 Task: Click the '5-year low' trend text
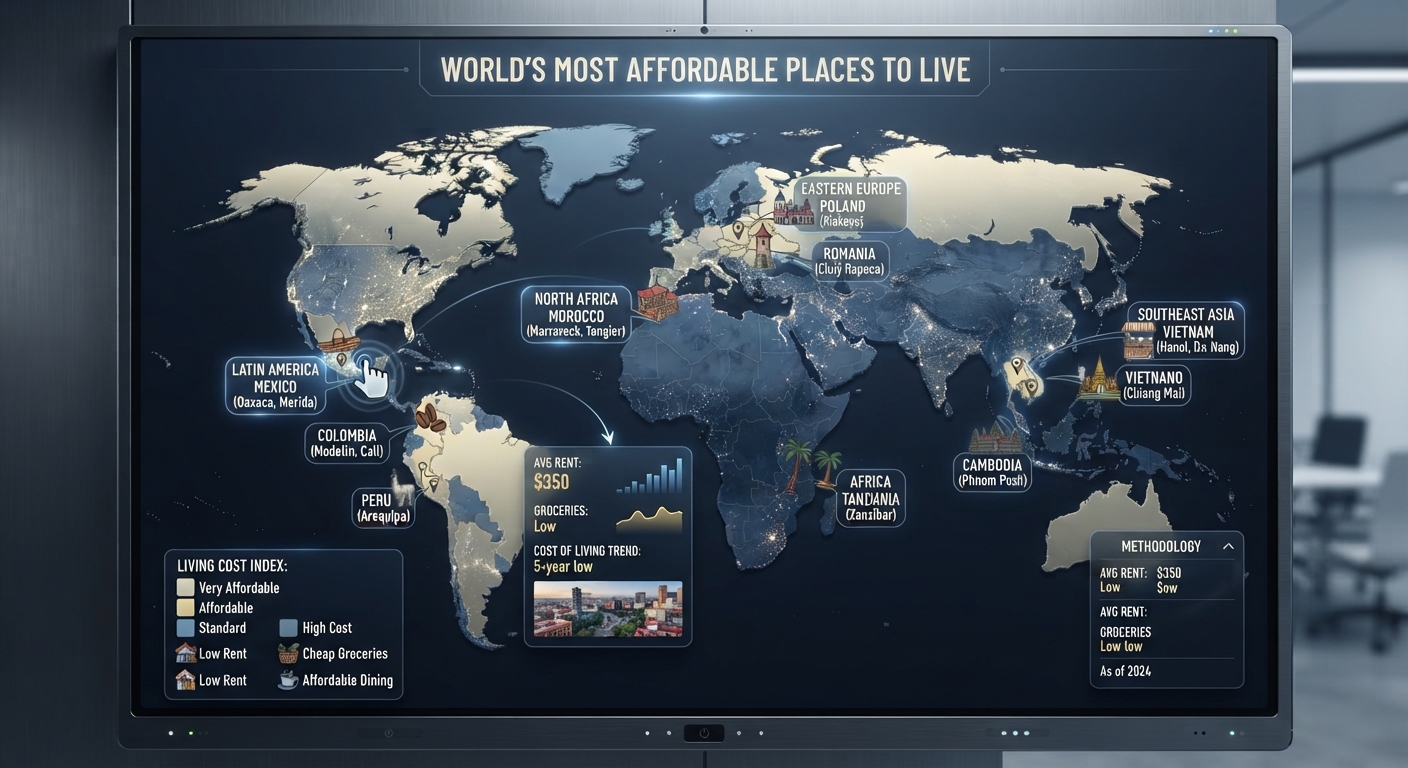pos(563,567)
